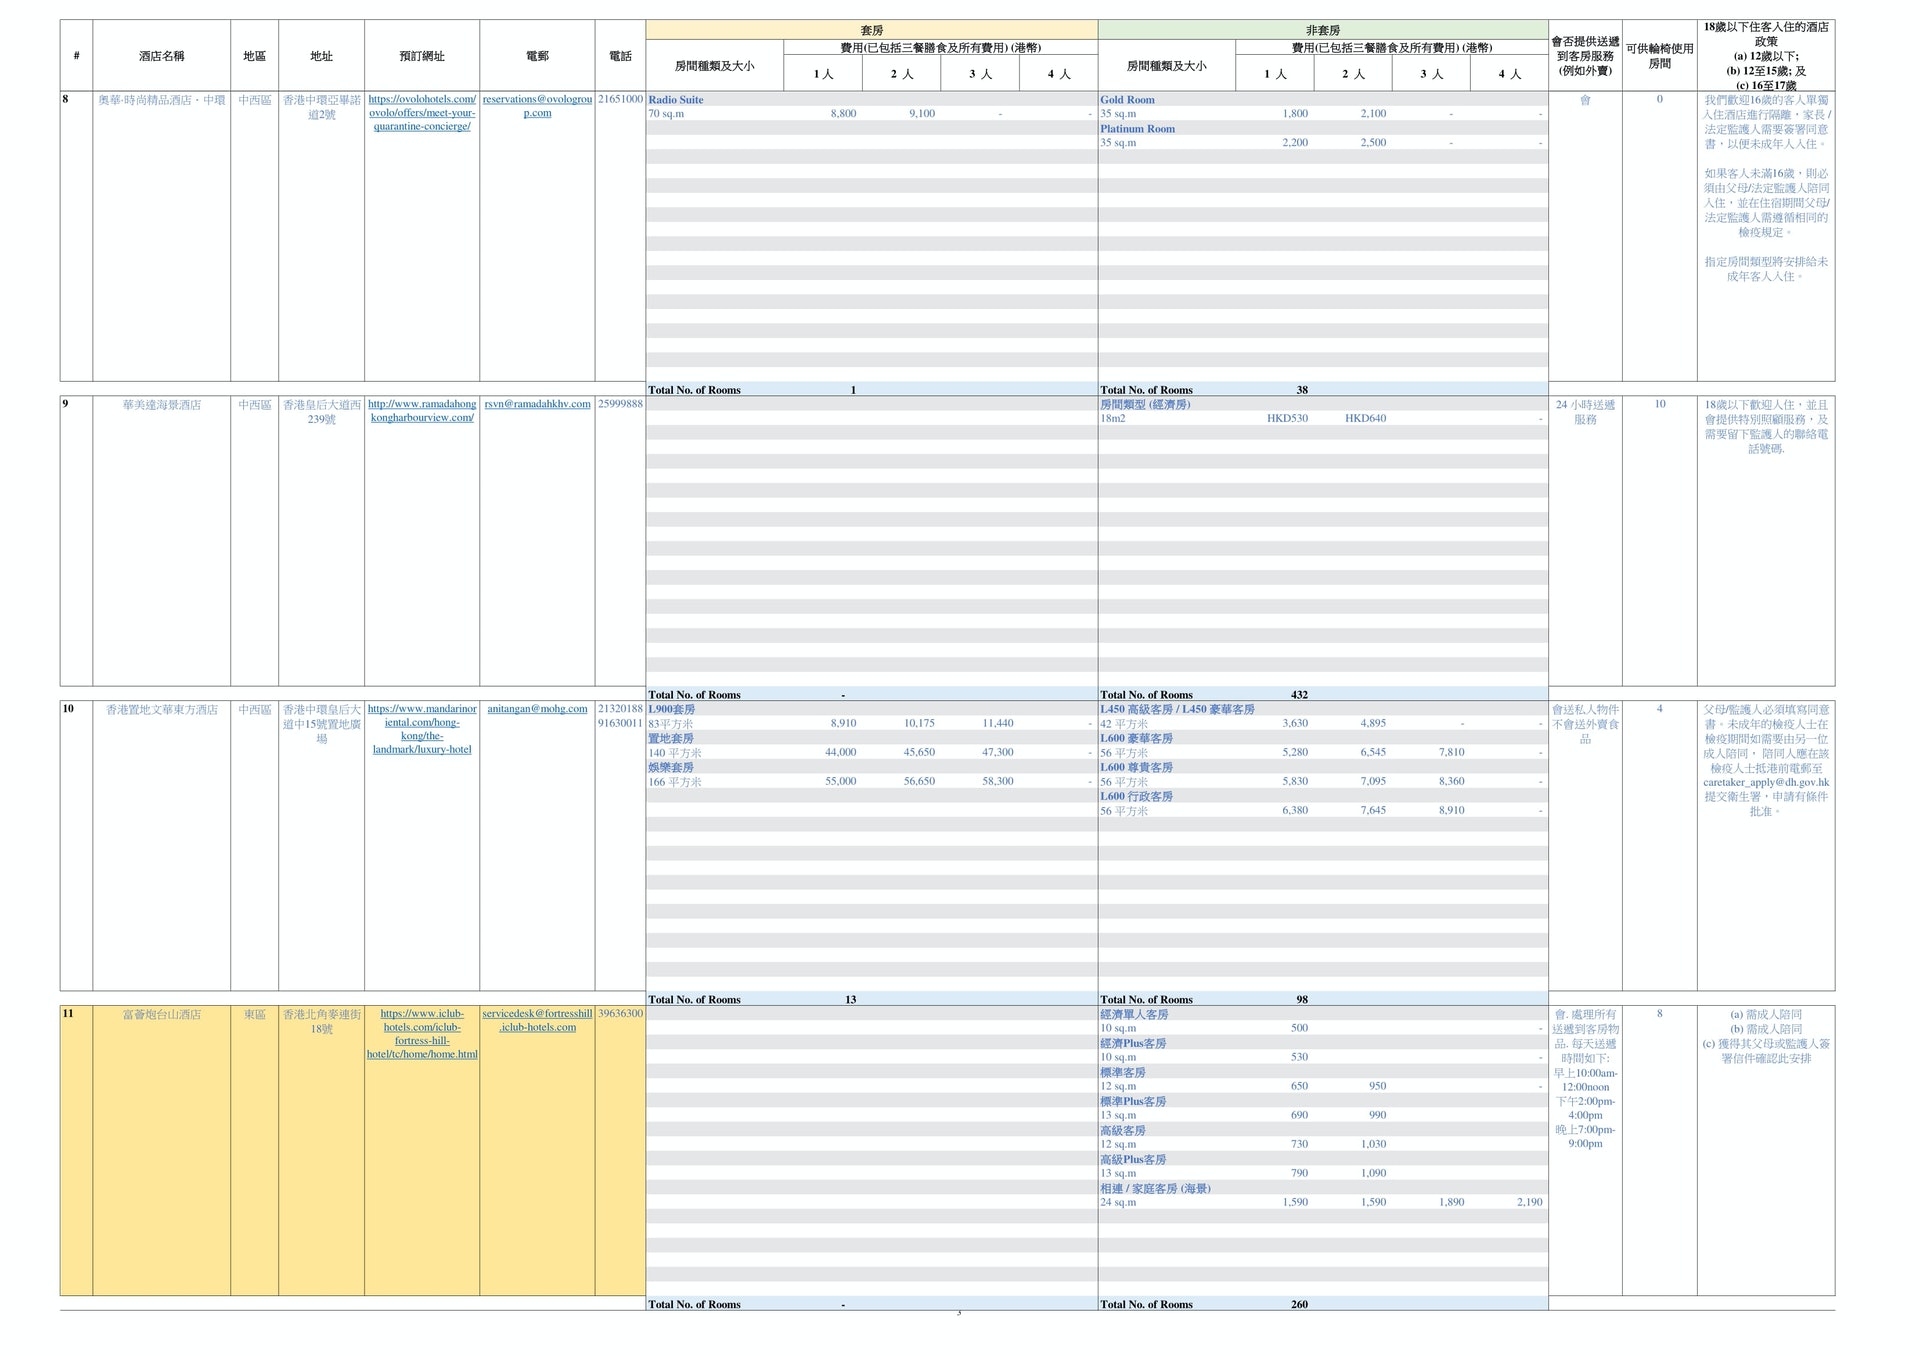Click phone number 21651000
Screen dimensions: 1920x1357
pyautogui.click(x=620, y=100)
